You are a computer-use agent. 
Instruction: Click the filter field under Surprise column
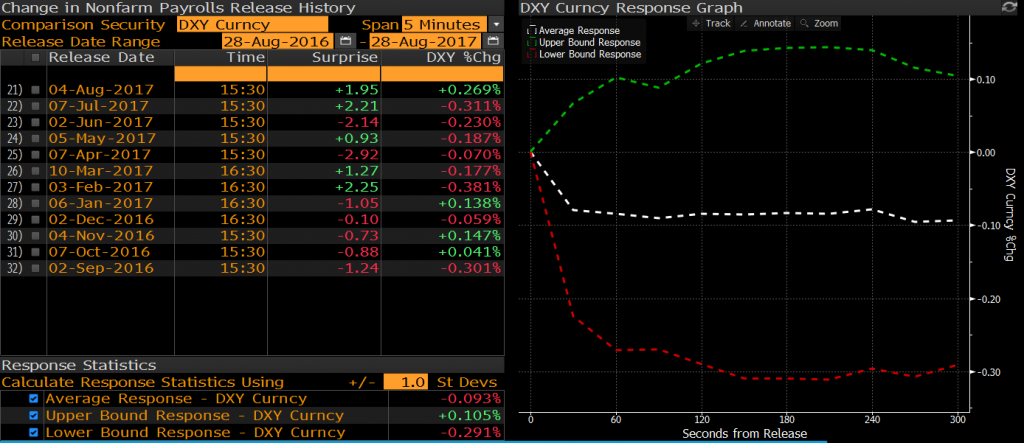[324, 73]
